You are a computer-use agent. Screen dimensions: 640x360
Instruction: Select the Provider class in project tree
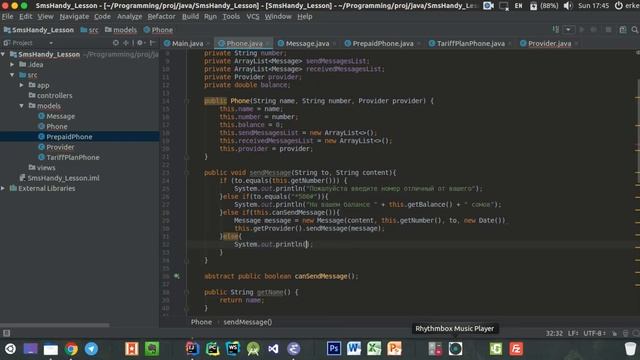tap(60, 147)
